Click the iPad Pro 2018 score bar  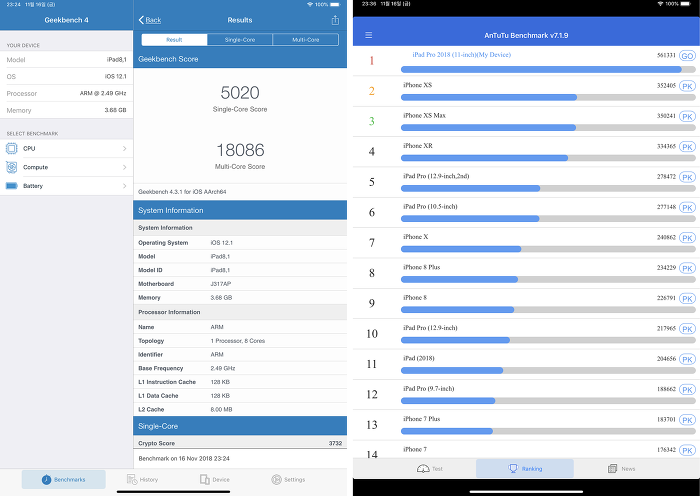coord(548,69)
